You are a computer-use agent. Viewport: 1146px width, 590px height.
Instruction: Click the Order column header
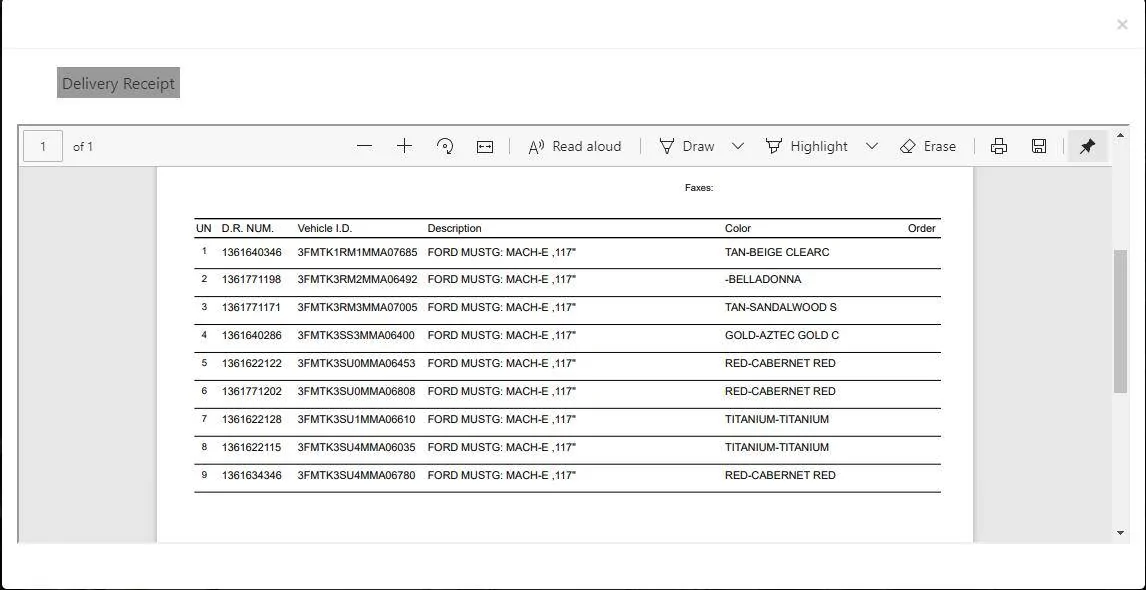click(922, 228)
